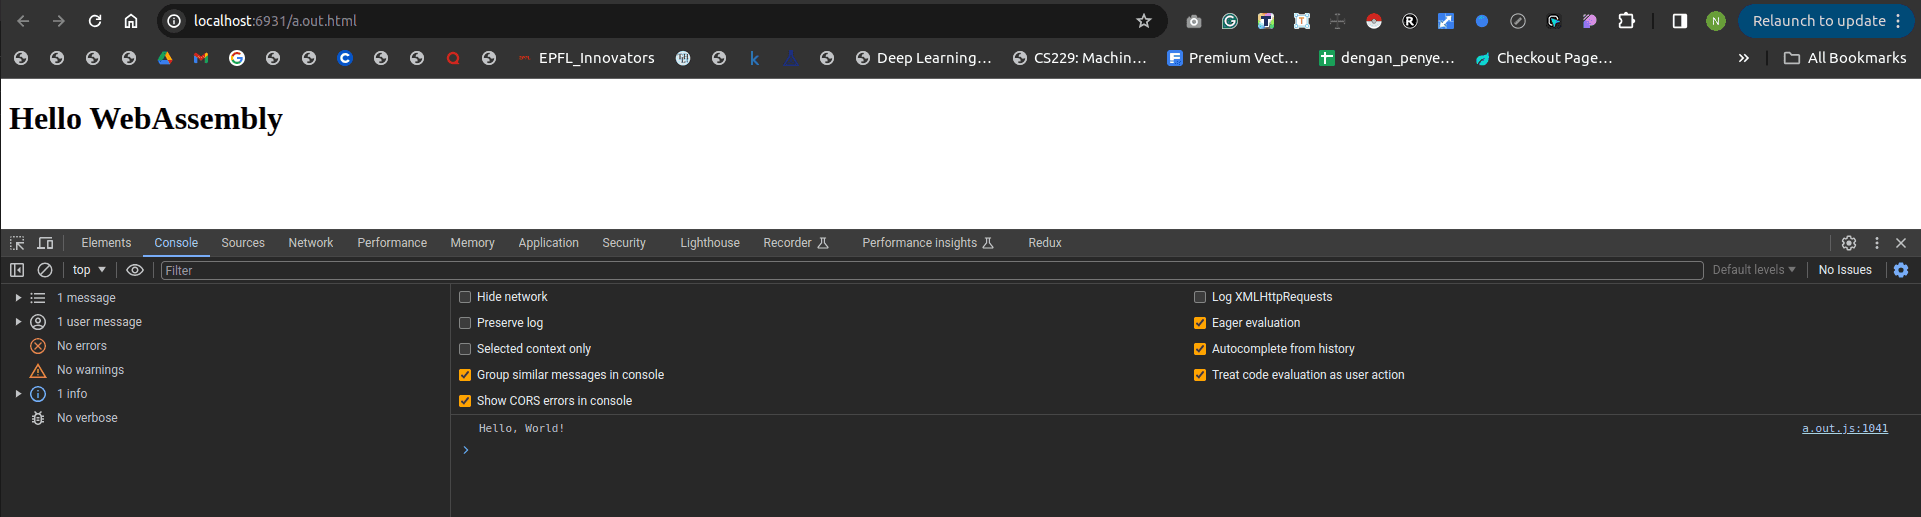Image resolution: width=1921 pixels, height=517 pixels.
Task: Click the Relaunch to update button
Action: [x=1818, y=21]
